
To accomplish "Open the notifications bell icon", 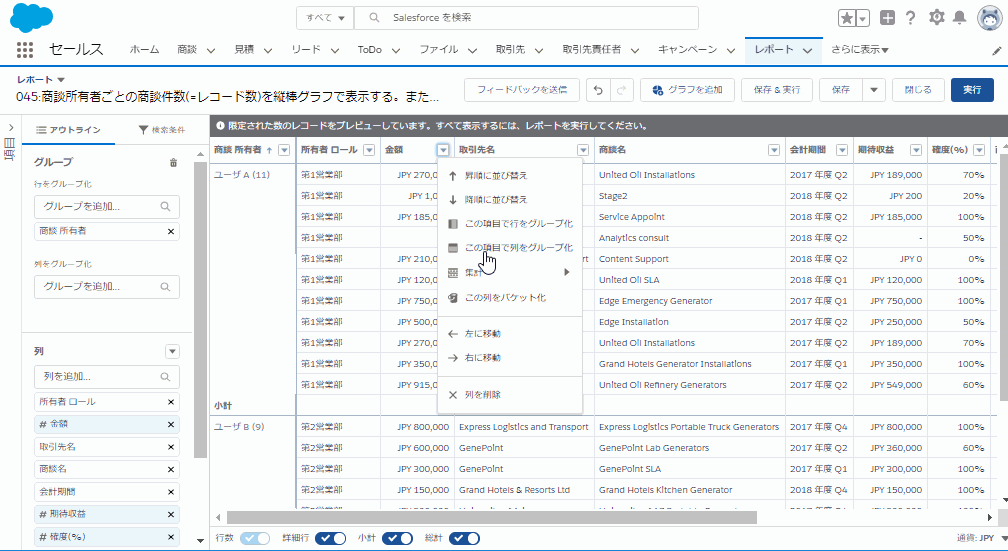I will coord(959,18).
